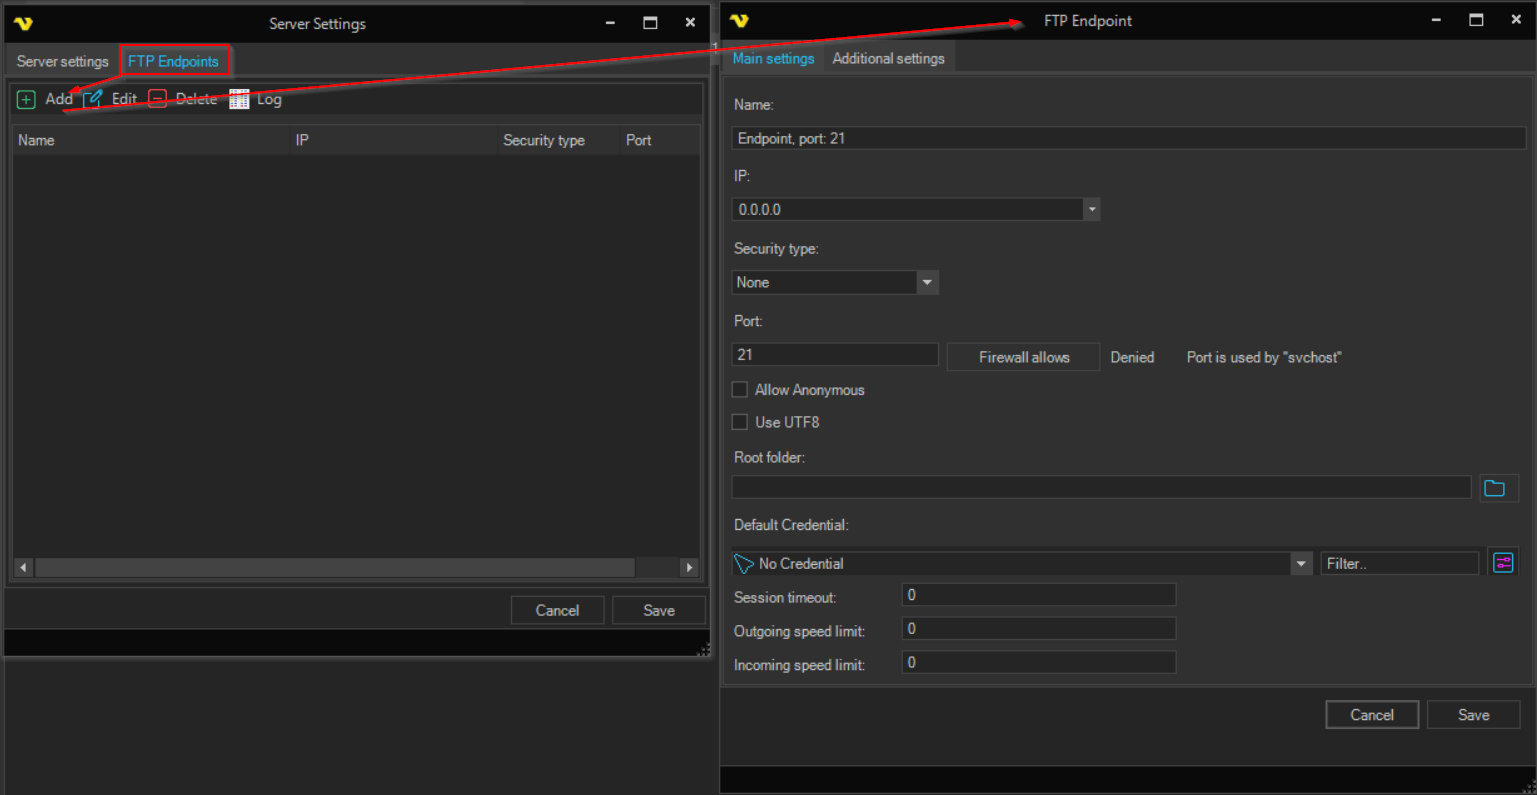Click the Port number field
1537x795 pixels.
tap(835, 355)
